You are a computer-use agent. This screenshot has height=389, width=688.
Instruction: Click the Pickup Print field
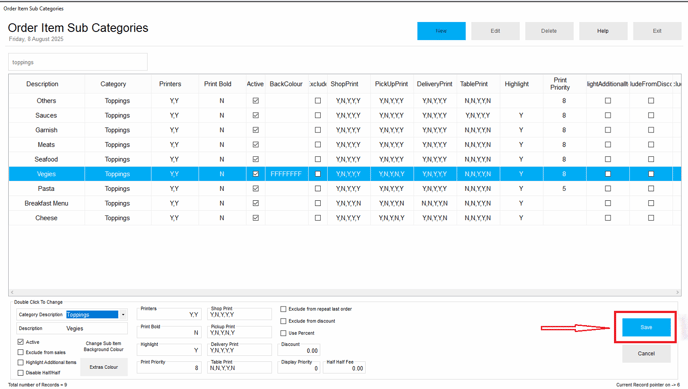[240, 332]
